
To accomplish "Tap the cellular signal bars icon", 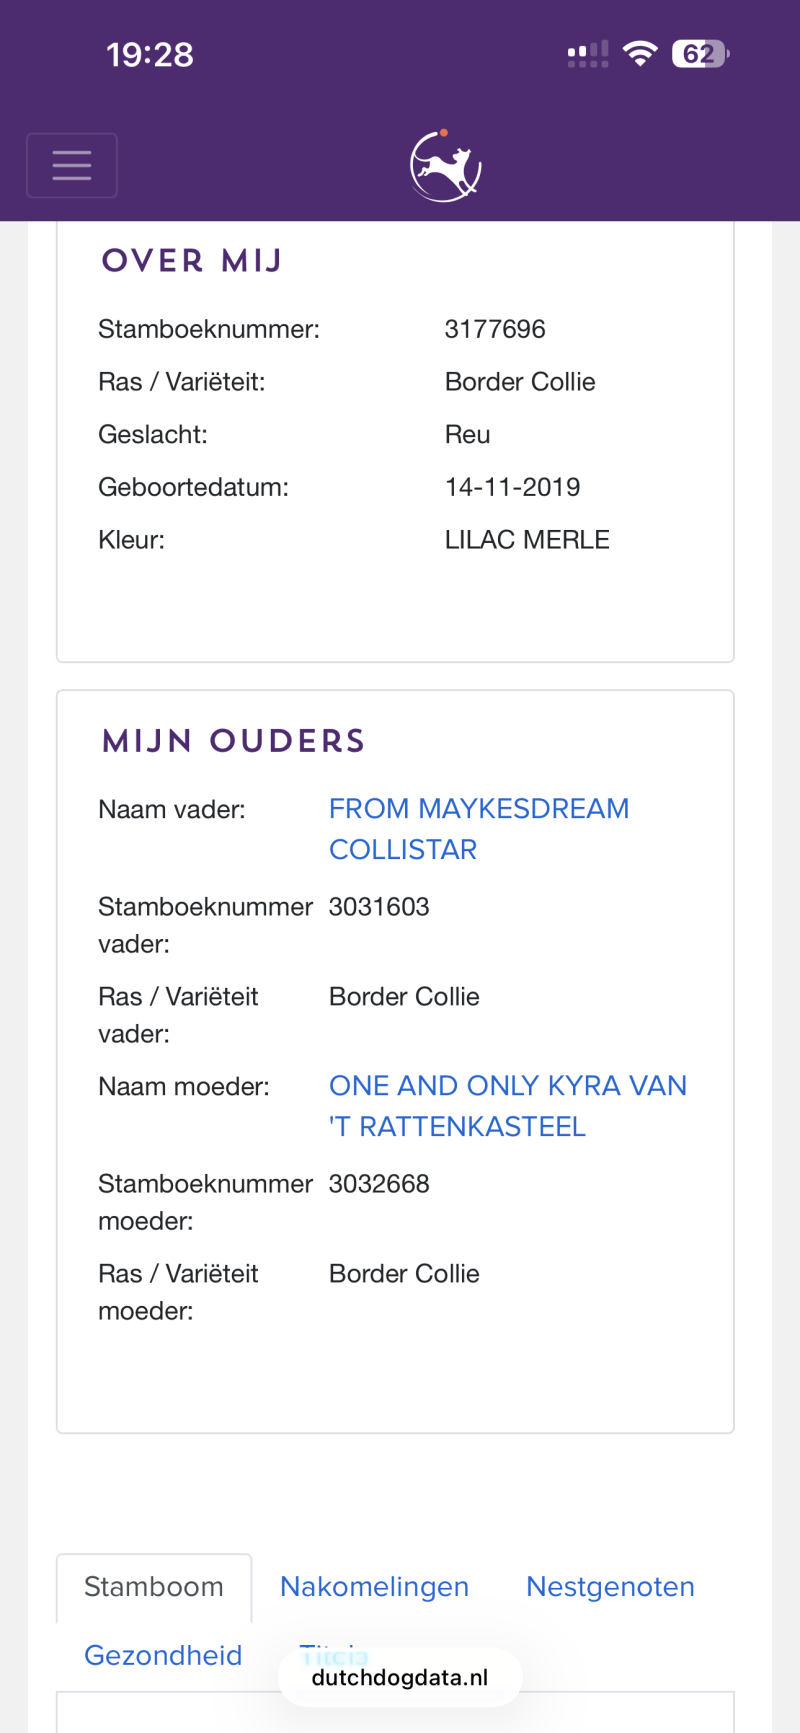I will [588, 54].
